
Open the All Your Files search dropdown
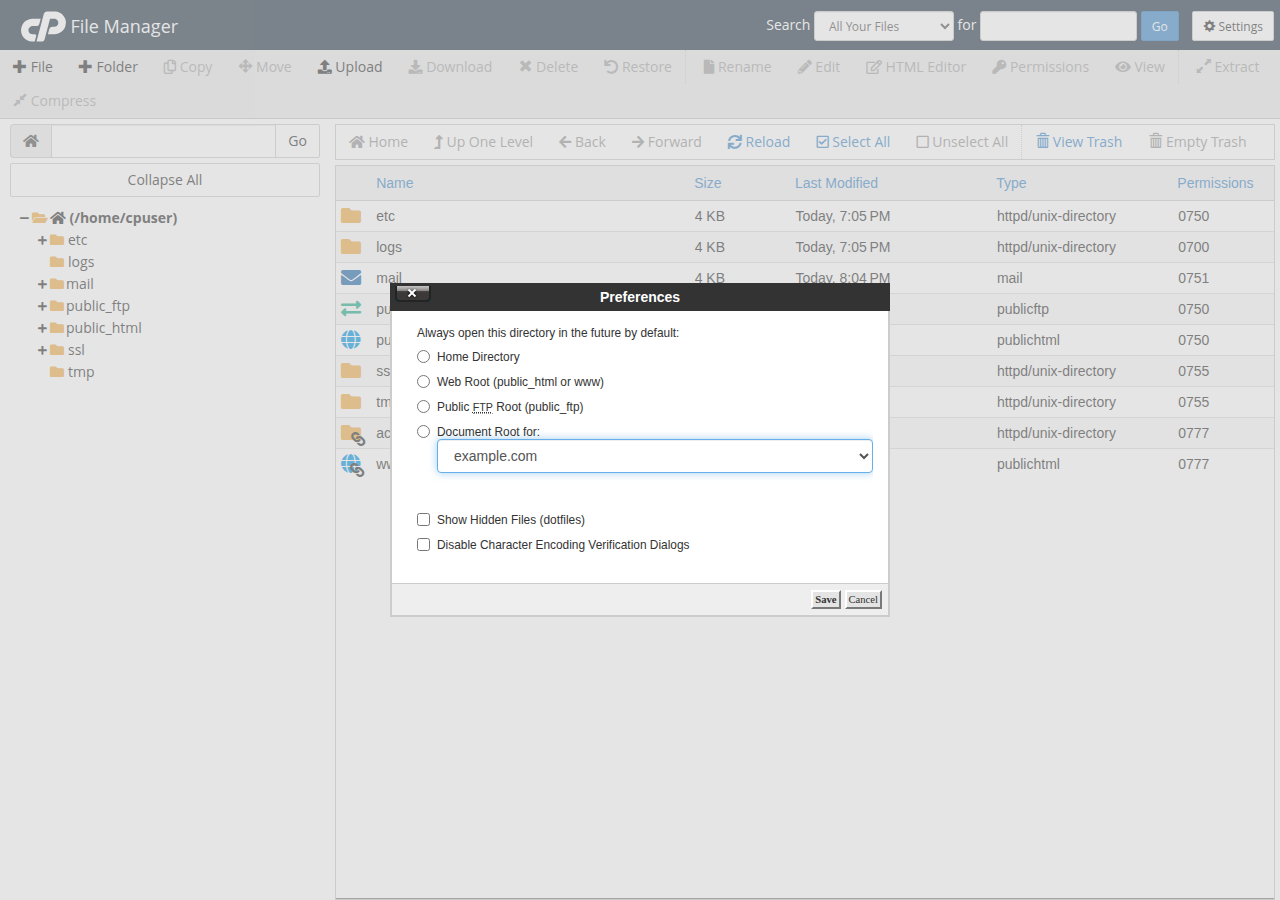(884, 26)
